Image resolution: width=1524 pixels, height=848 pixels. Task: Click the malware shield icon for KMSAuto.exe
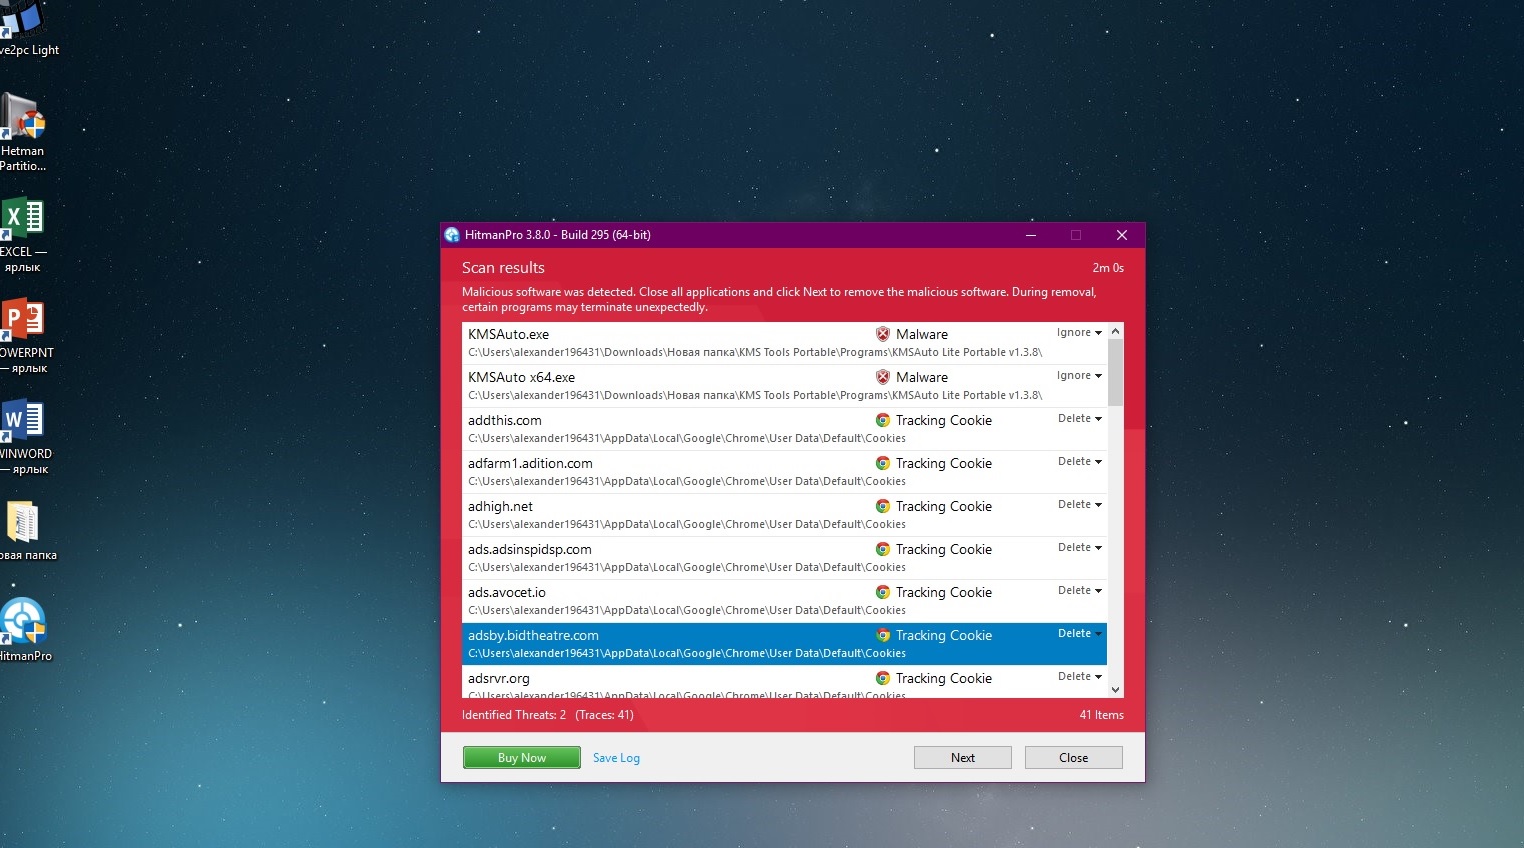click(x=883, y=334)
